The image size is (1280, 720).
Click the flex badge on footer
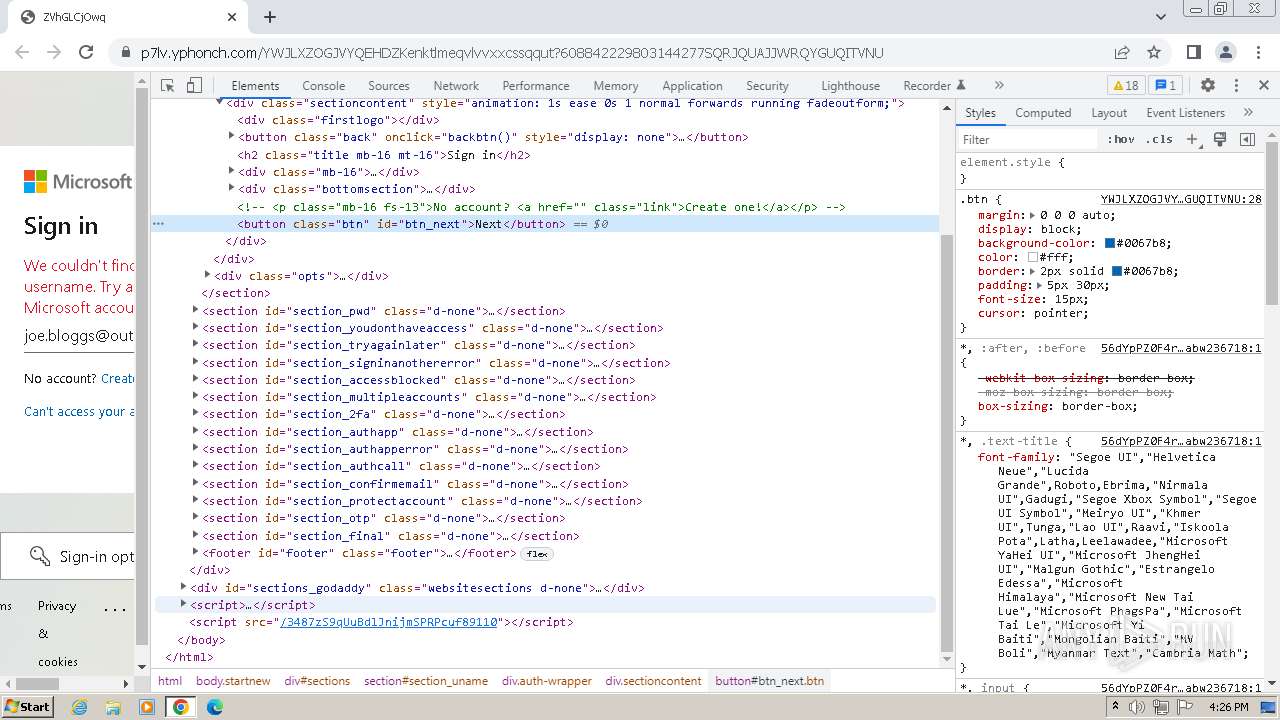tap(538, 553)
